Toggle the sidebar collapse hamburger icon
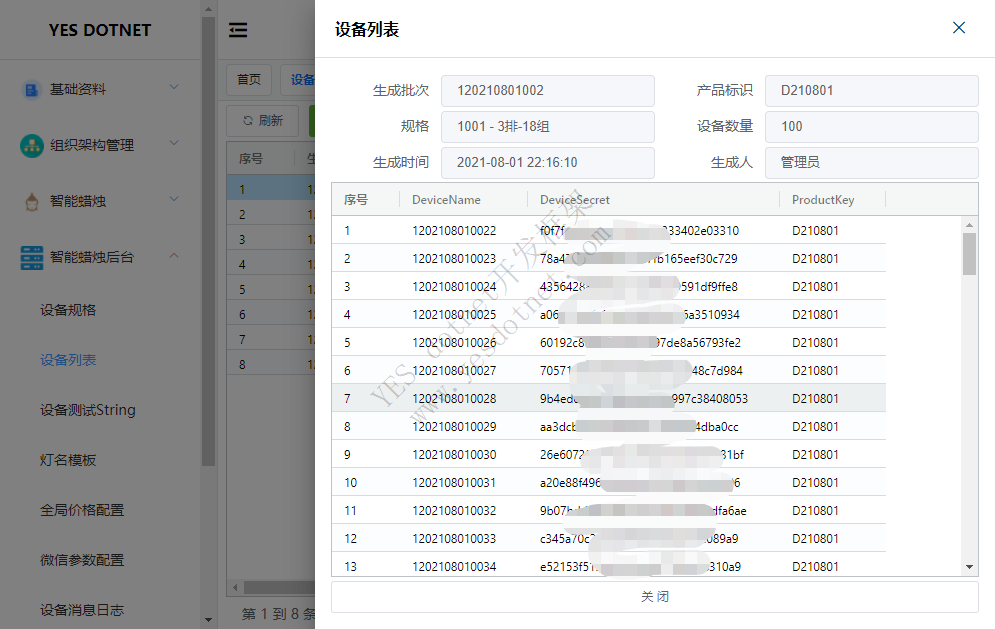Image resolution: width=995 pixels, height=629 pixels. 238,30
